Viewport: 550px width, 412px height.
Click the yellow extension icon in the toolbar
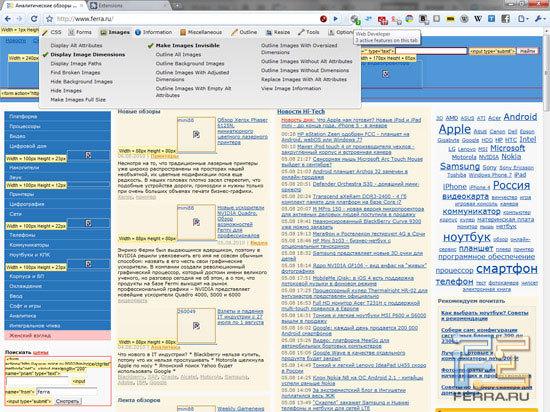coord(450,19)
